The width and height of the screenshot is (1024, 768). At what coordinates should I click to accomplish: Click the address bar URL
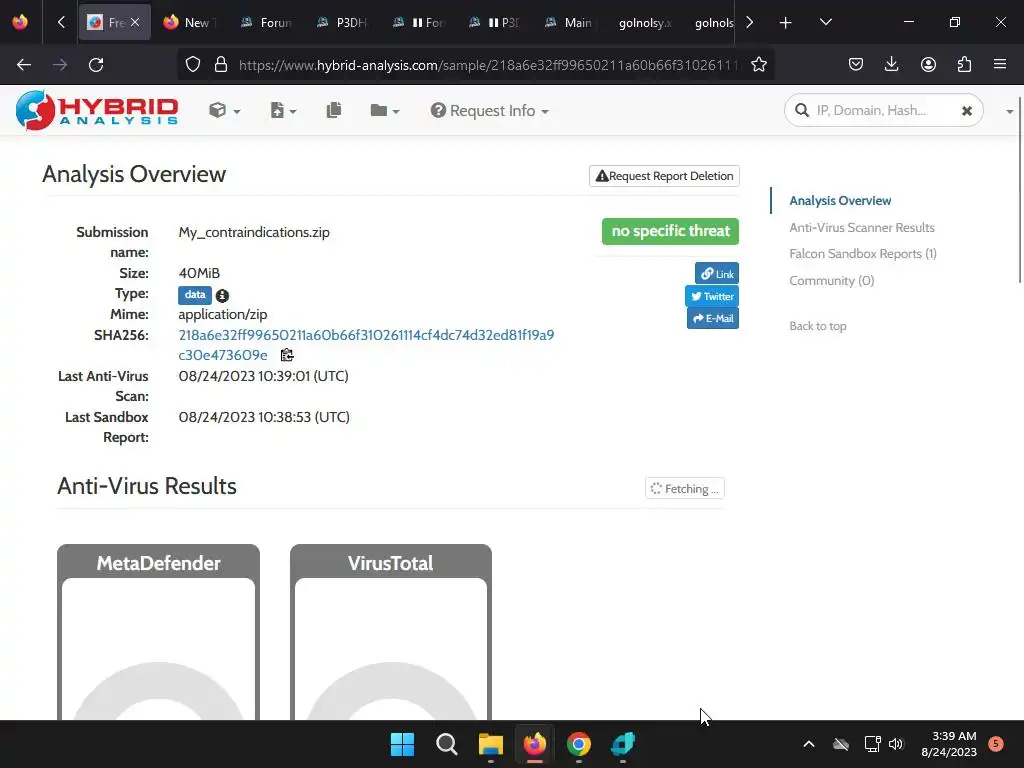click(488, 65)
